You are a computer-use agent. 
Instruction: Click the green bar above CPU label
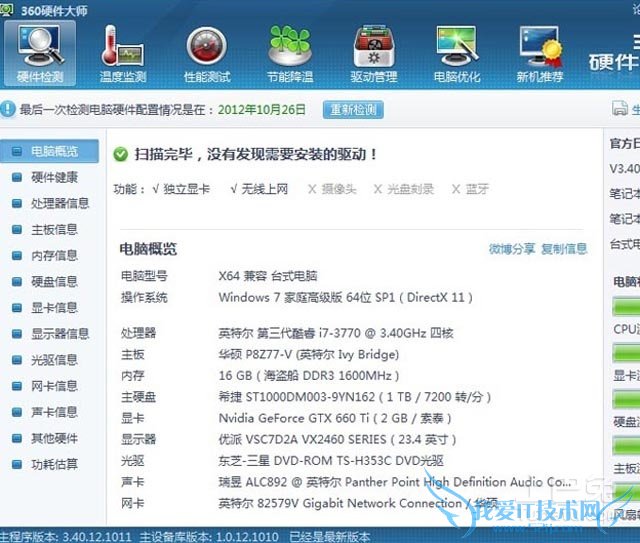coord(626,307)
